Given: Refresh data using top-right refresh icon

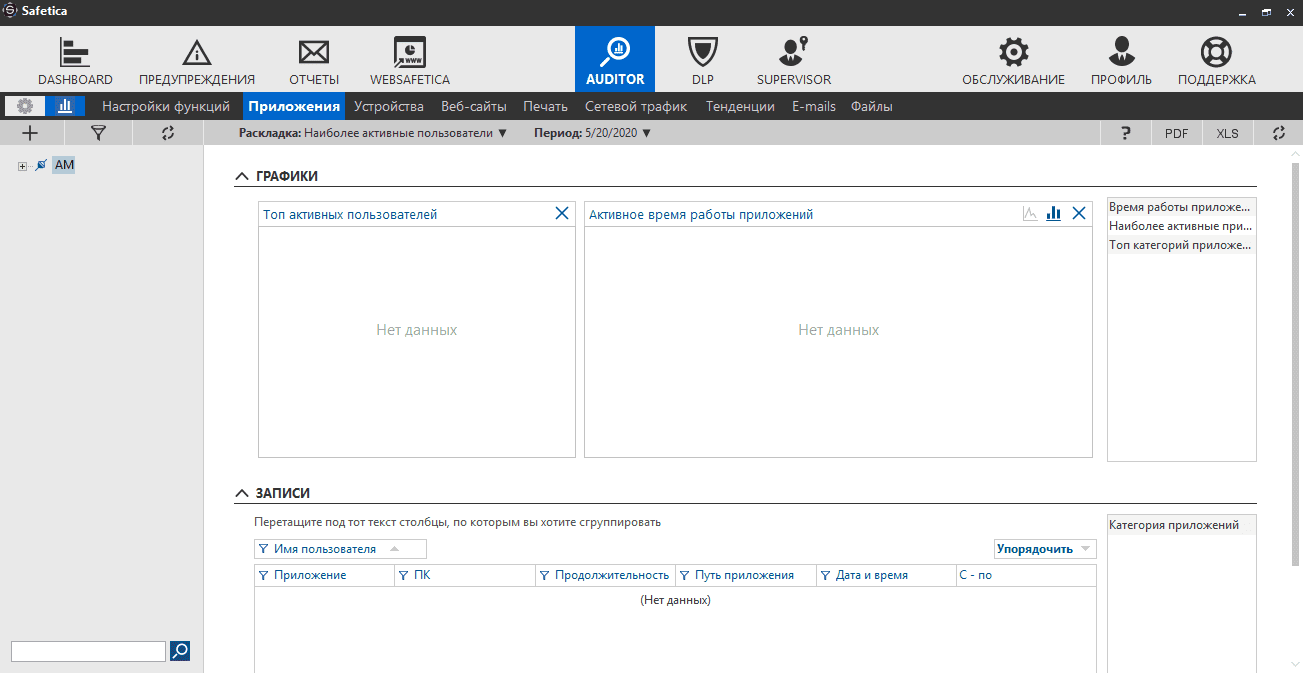Looking at the screenshot, I should pos(1277,133).
